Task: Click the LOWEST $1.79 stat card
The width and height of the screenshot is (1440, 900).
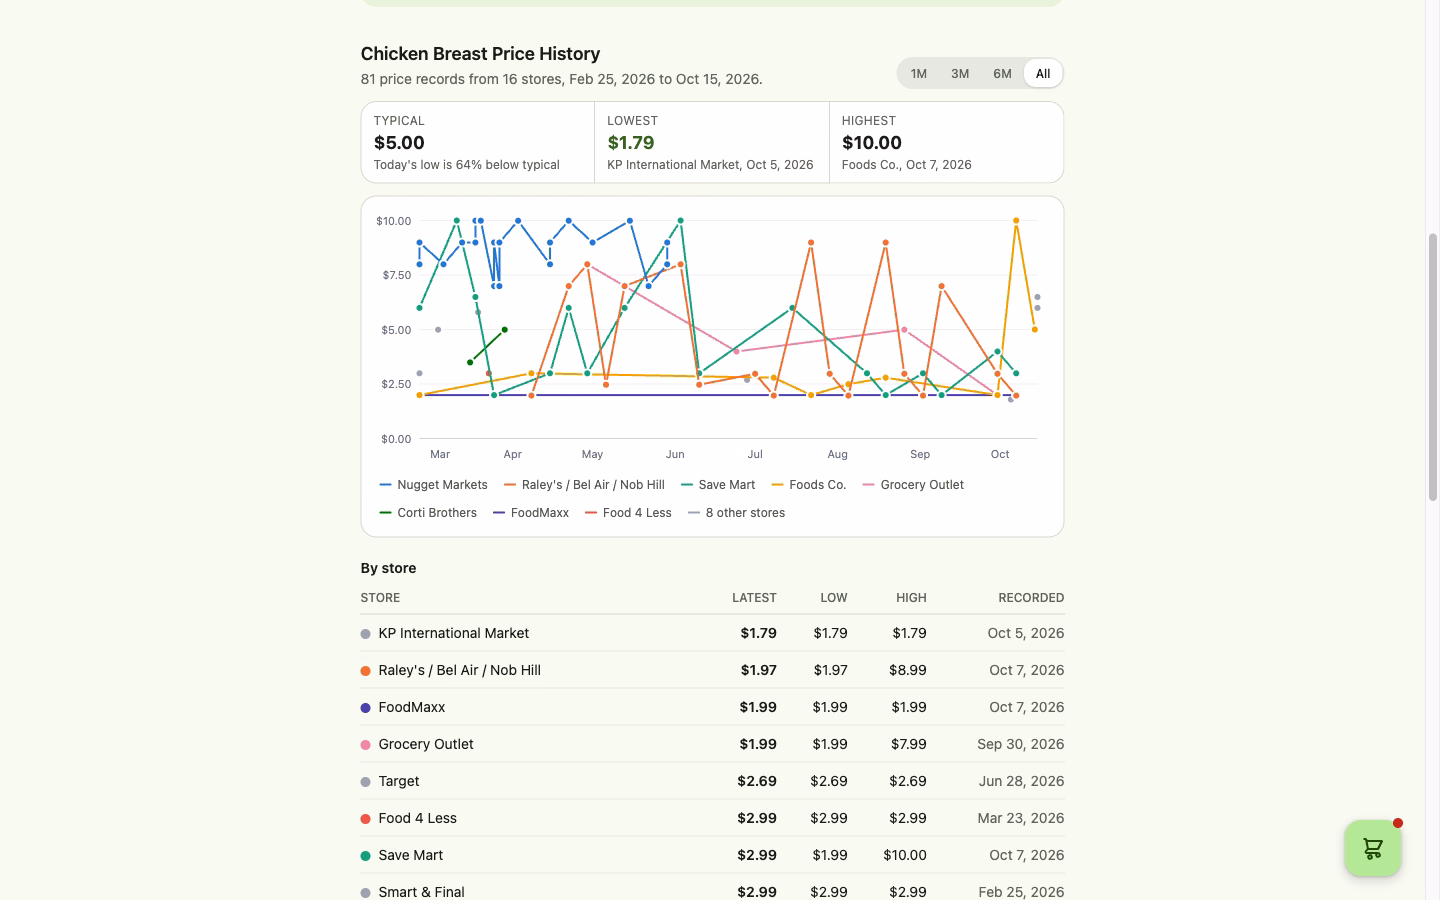Action: 712,142
